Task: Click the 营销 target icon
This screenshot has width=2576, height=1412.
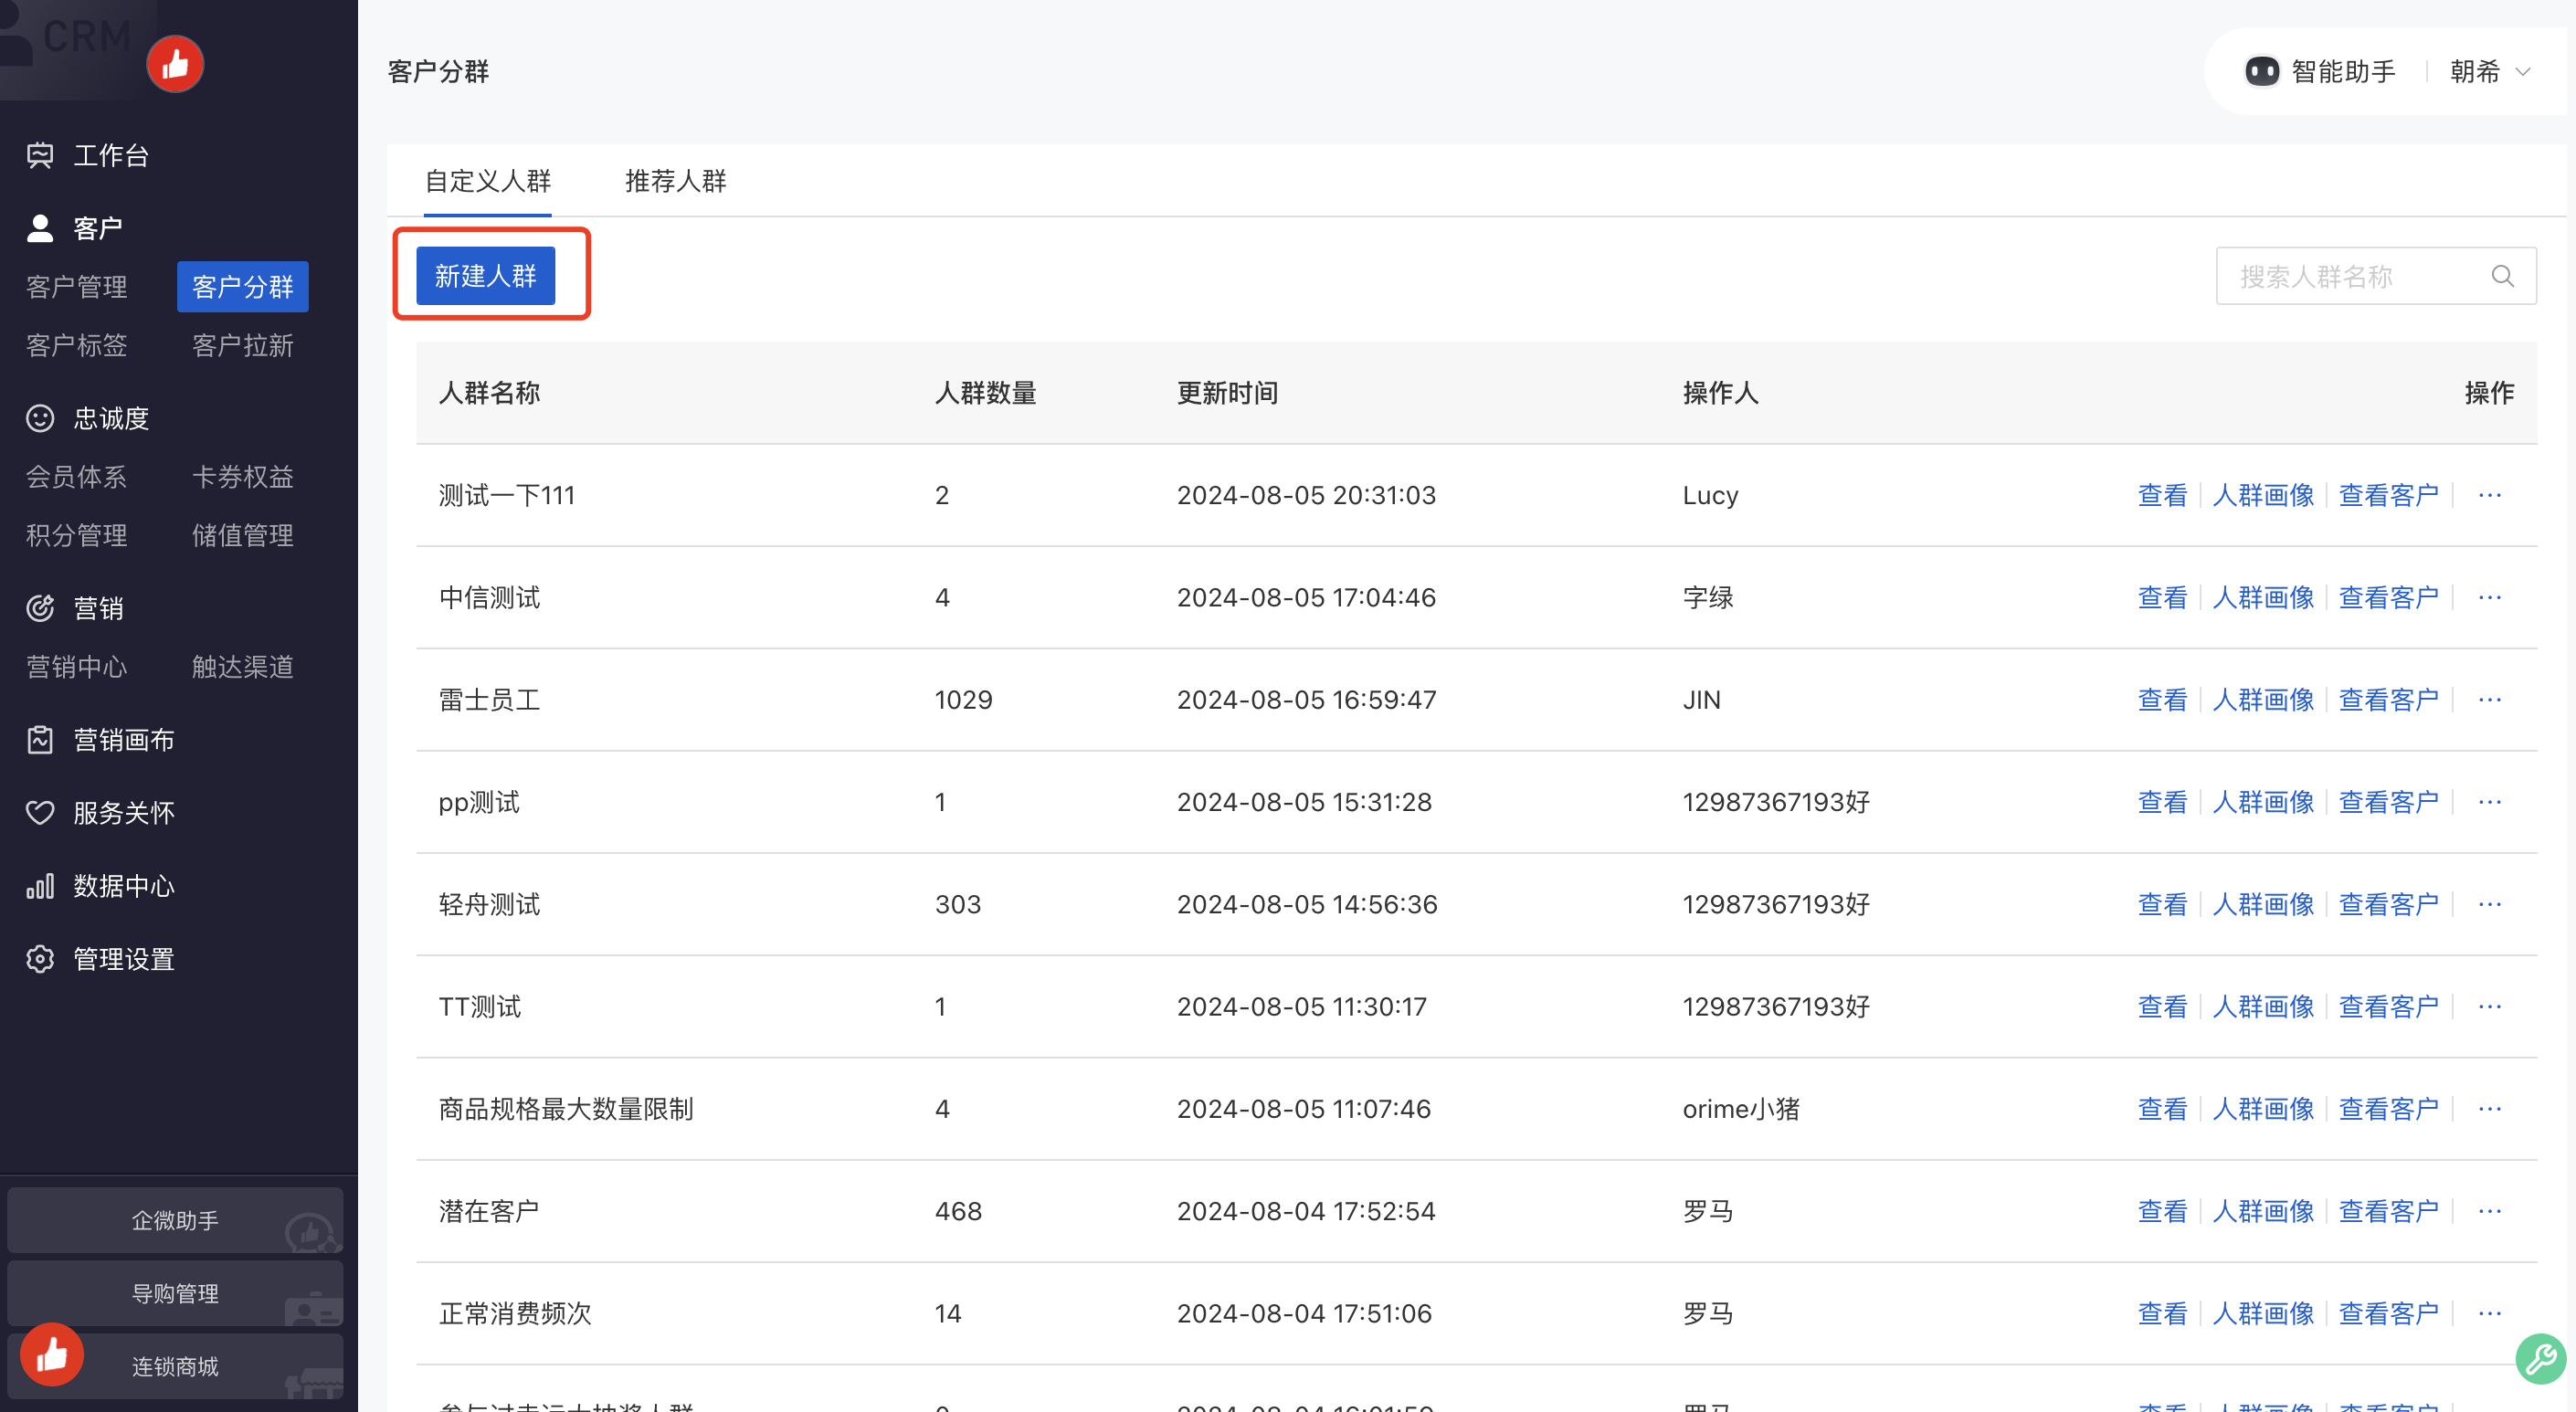Action: coord(40,608)
